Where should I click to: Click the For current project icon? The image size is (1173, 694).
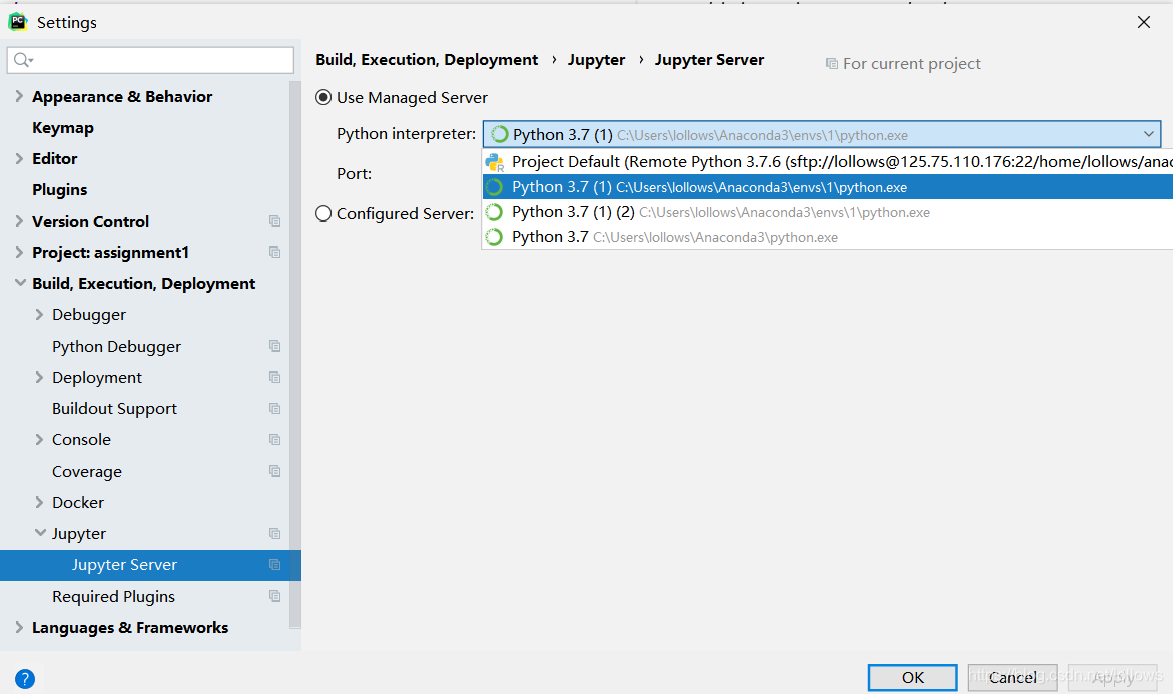(831, 64)
